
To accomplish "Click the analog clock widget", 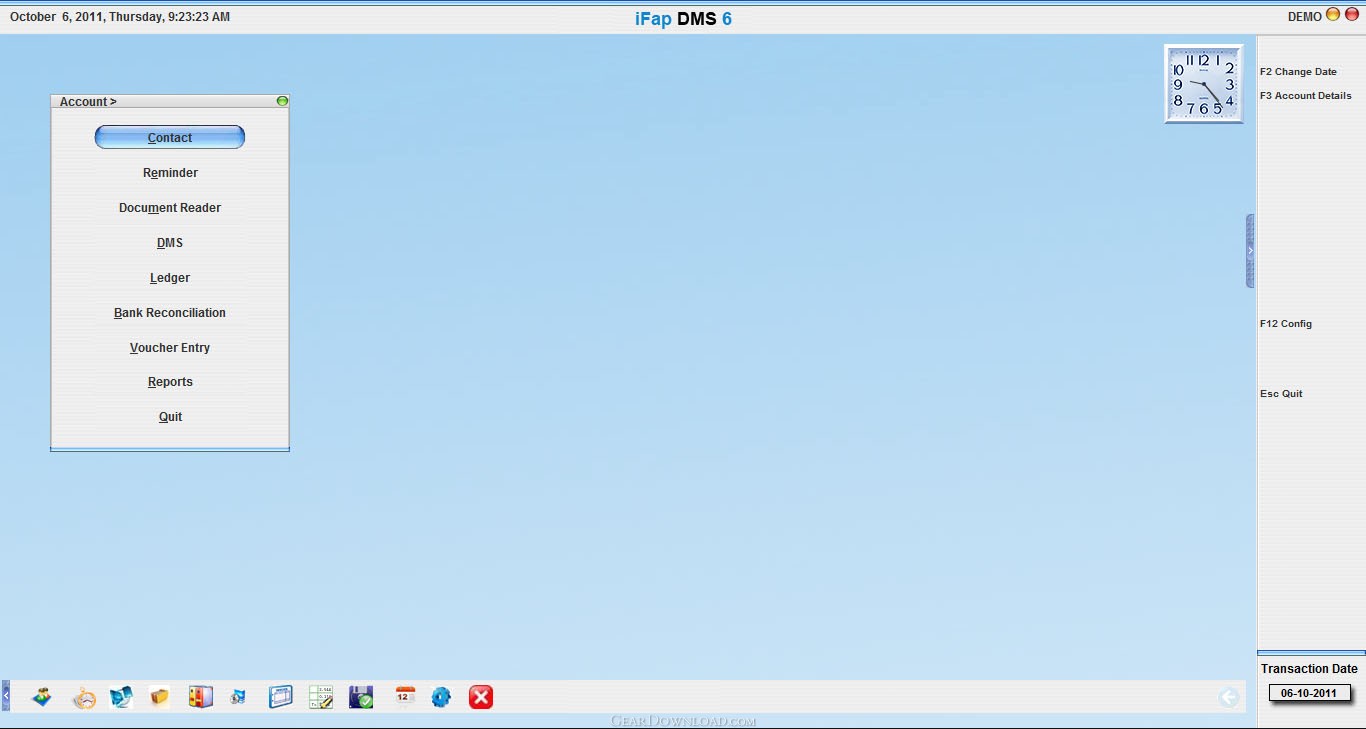I will 1204,84.
